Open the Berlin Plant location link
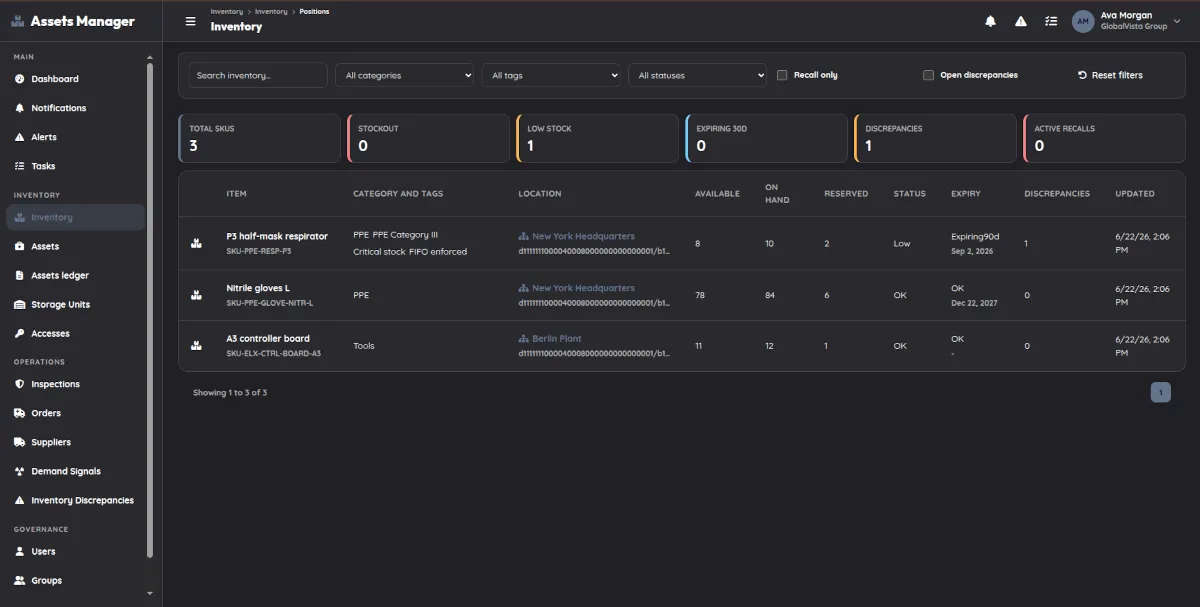Screen dimensions: 1200x607 (x=557, y=339)
